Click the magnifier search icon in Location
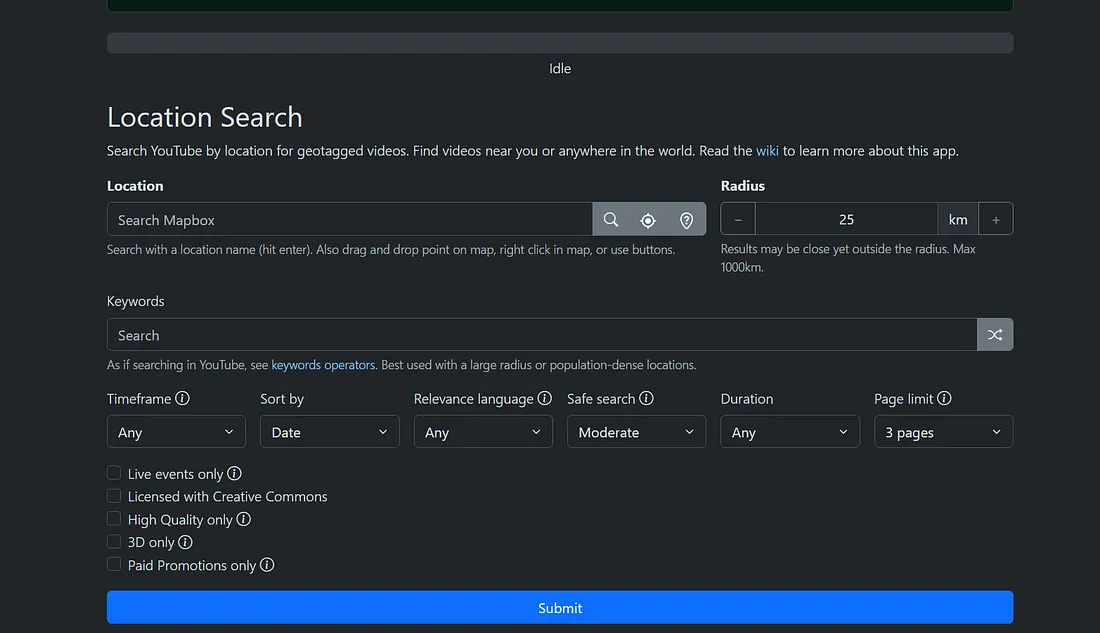This screenshot has height=633, width=1100. coord(611,220)
